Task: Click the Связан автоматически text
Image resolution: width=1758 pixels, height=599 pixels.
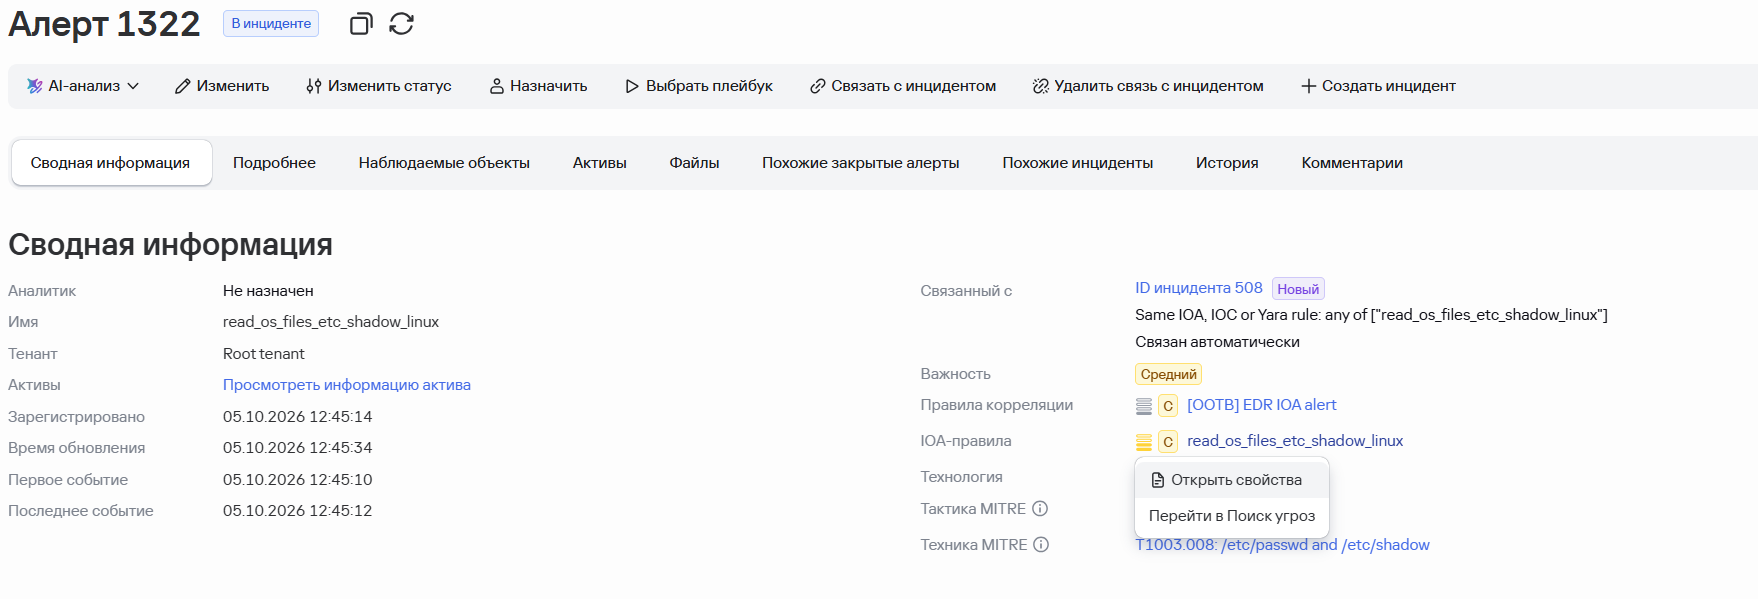Action: 1217,342
